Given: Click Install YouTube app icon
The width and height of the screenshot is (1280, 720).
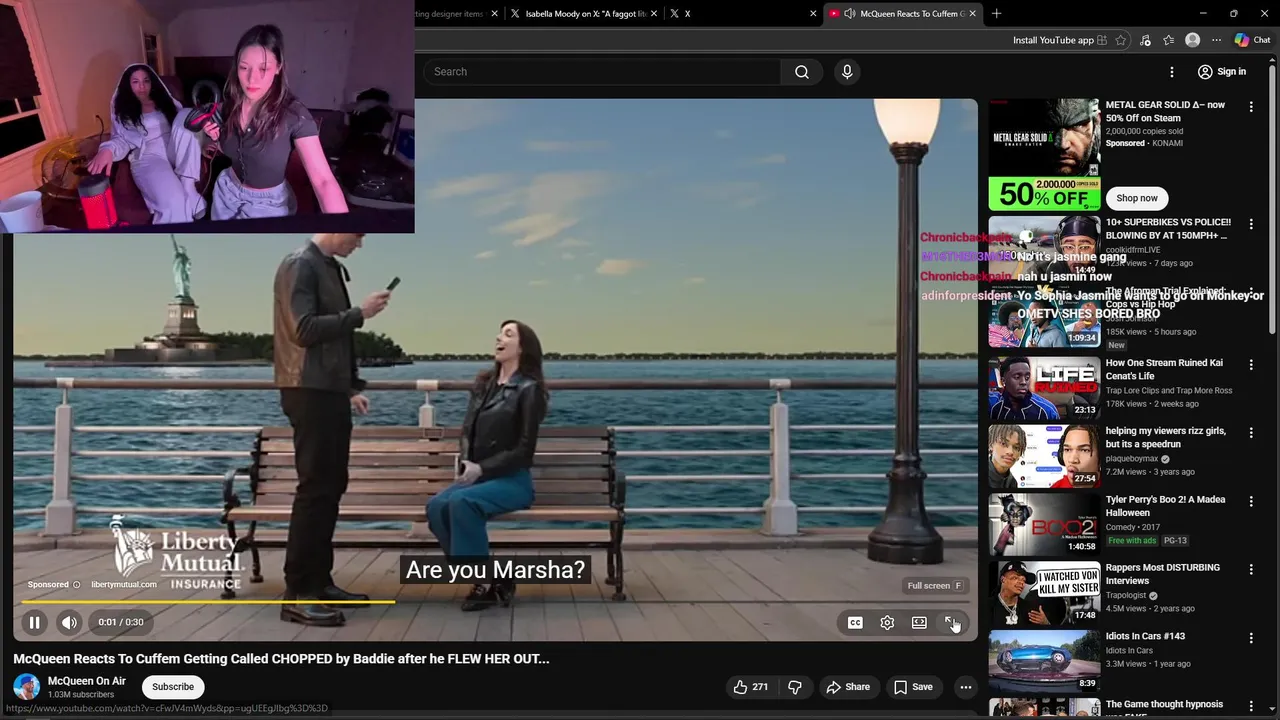Looking at the screenshot, I should (x=1101, y=40).
